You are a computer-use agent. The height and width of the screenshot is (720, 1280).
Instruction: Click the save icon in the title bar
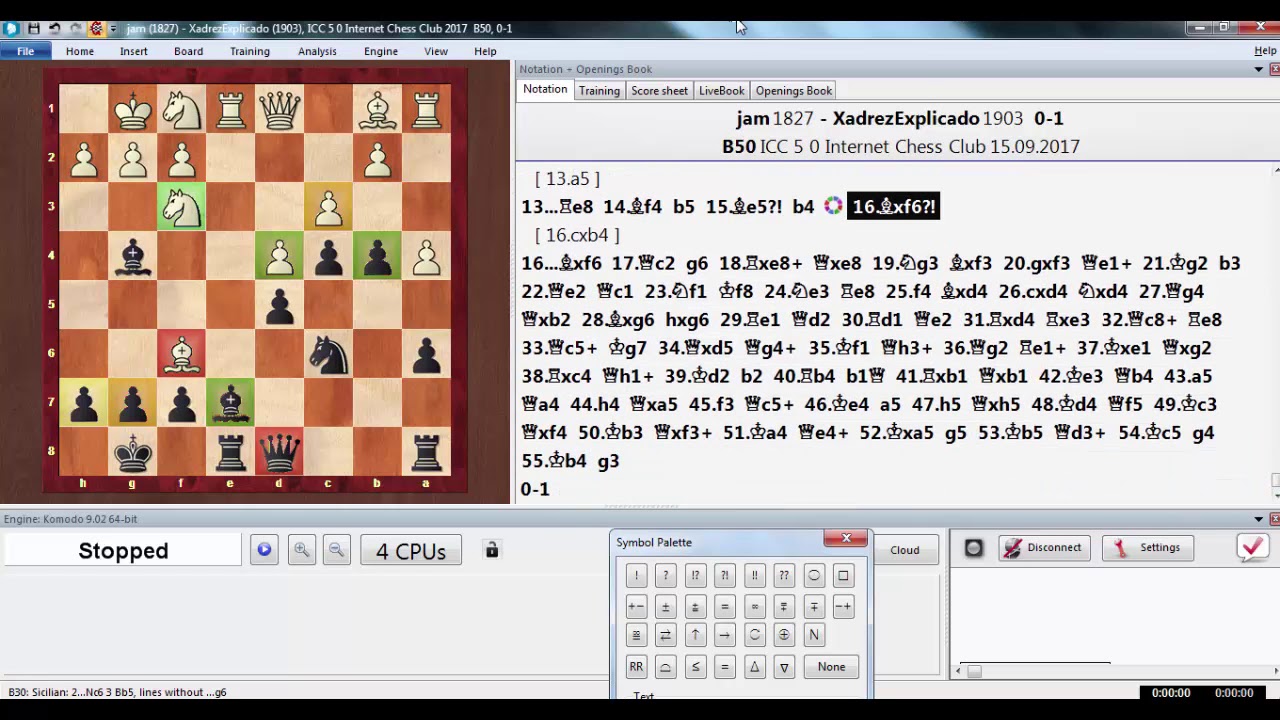click(x=33, y=28)
